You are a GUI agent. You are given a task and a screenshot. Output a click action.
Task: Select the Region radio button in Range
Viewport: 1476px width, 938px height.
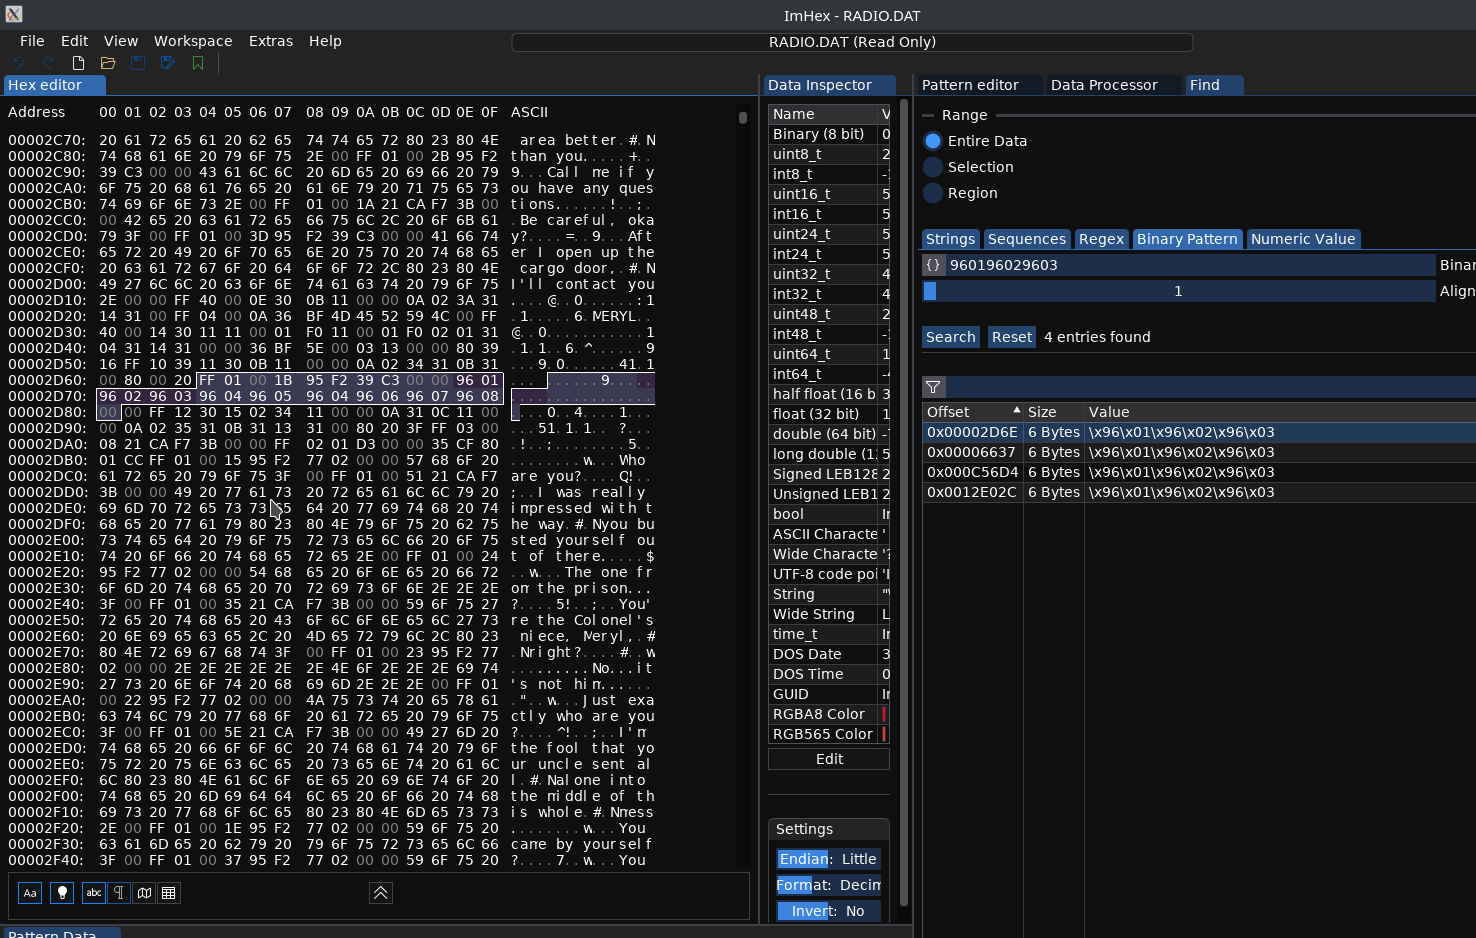coord(932,193)
